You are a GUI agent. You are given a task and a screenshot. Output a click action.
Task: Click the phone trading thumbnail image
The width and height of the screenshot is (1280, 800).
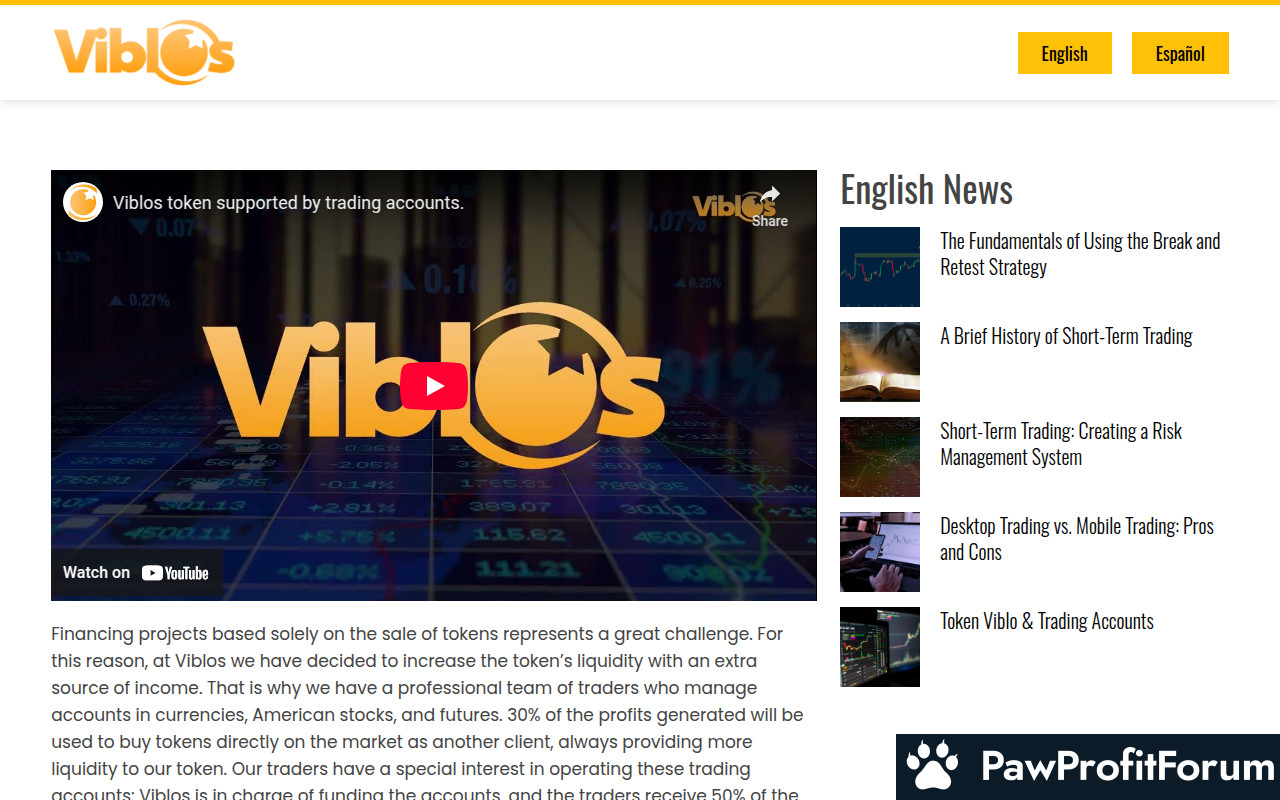880,552
